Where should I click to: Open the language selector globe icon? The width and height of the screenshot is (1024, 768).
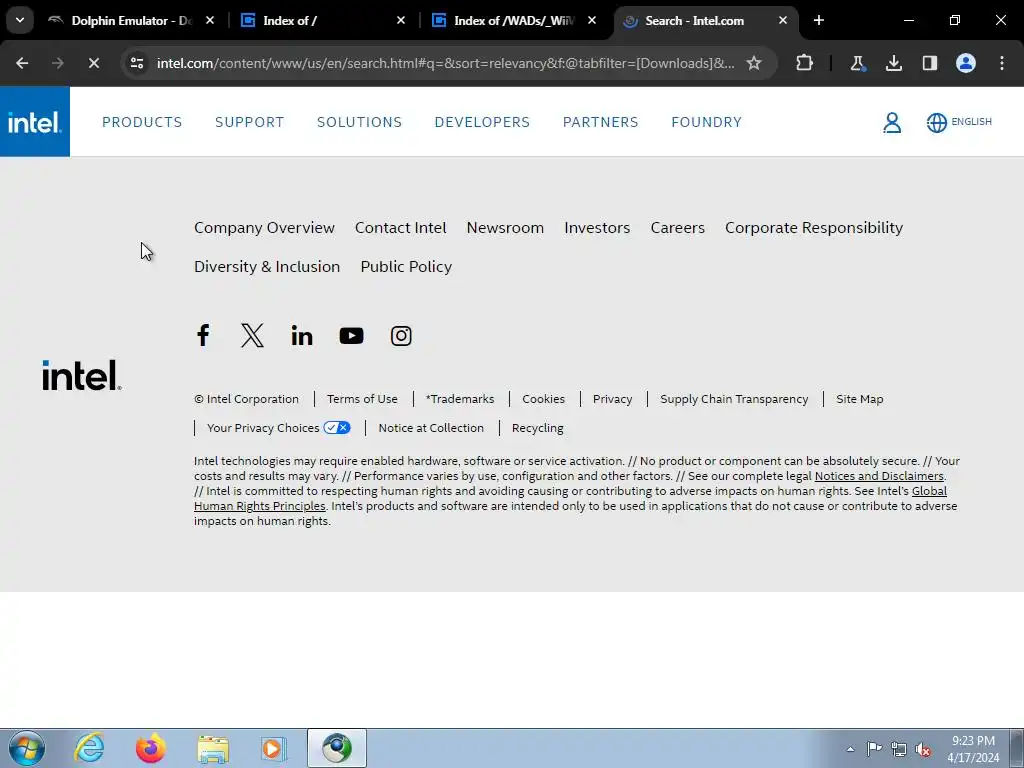(936, 122)
